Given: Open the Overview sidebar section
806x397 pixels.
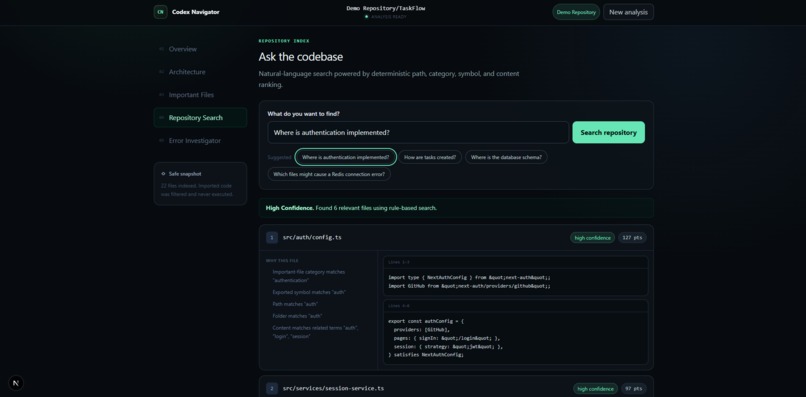Looking at the screenshot, I should pos(200,49).
